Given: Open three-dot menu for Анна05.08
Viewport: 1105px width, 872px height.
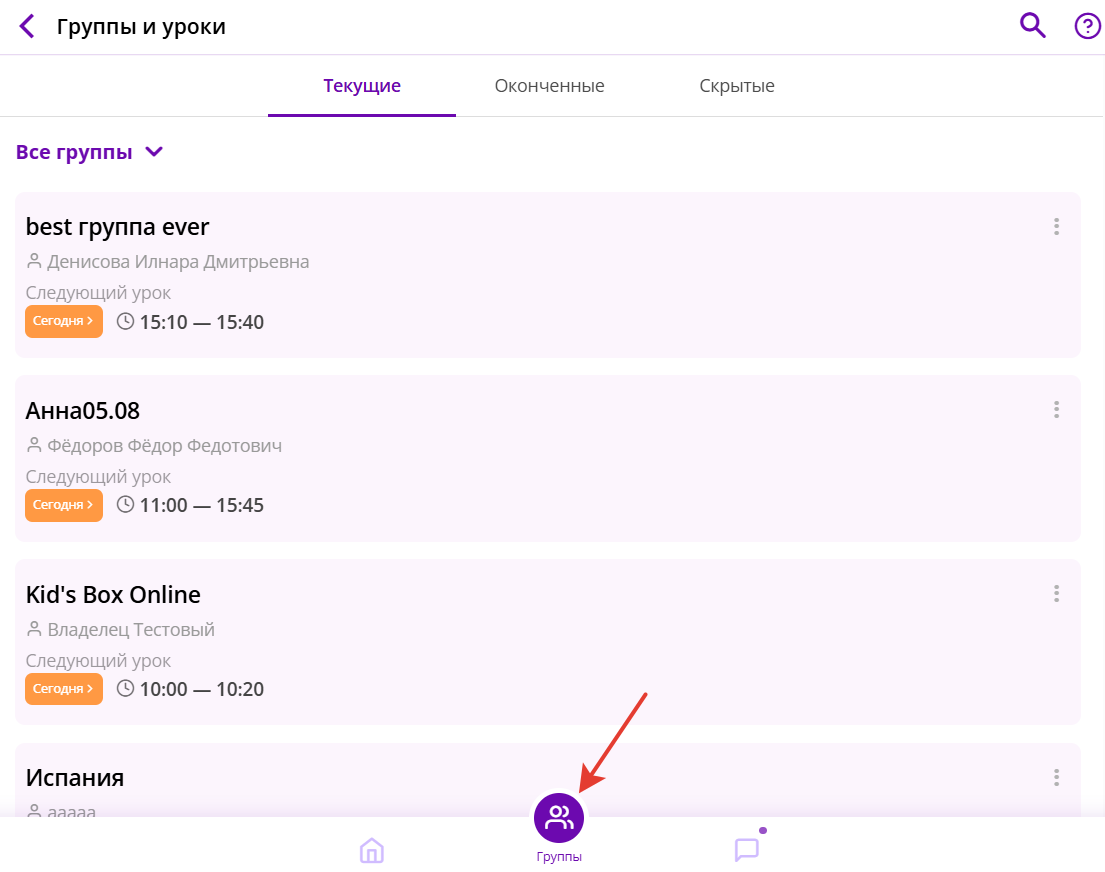Looking at the screenshot, I should pyautogui.click(x=1056, y=410).
